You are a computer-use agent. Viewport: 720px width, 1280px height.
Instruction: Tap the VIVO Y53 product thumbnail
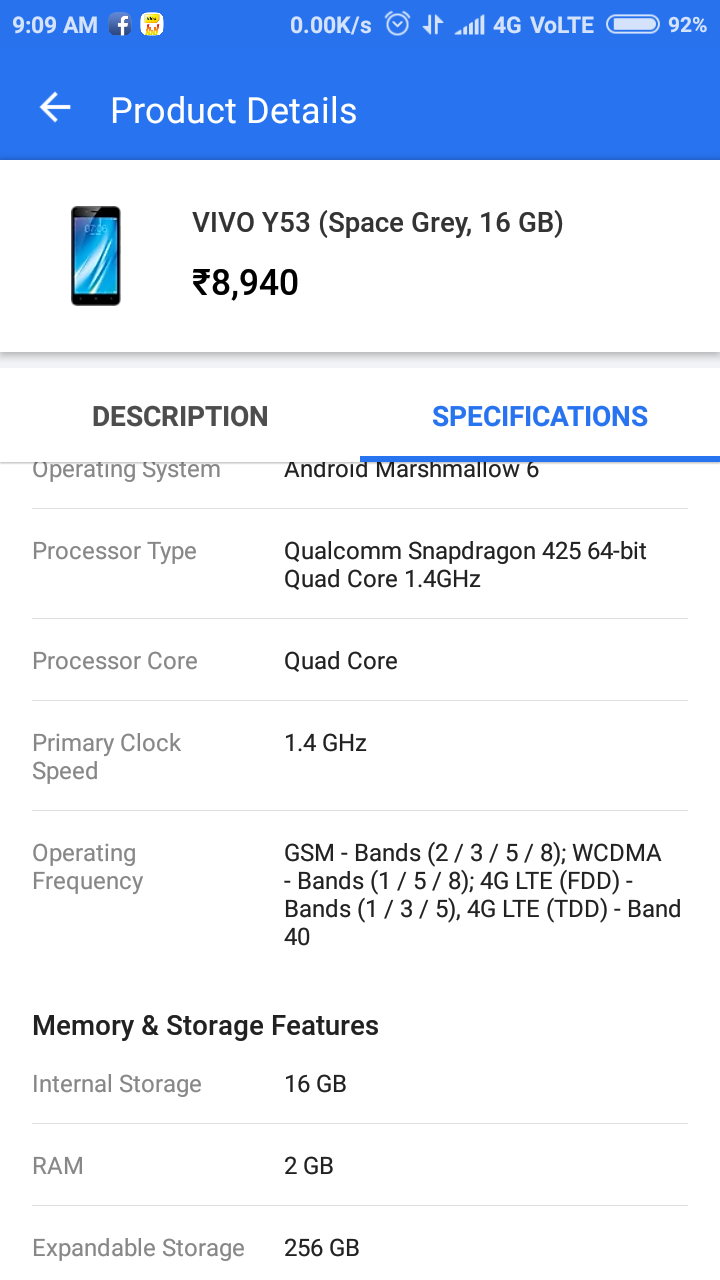(x=96, y=256)
